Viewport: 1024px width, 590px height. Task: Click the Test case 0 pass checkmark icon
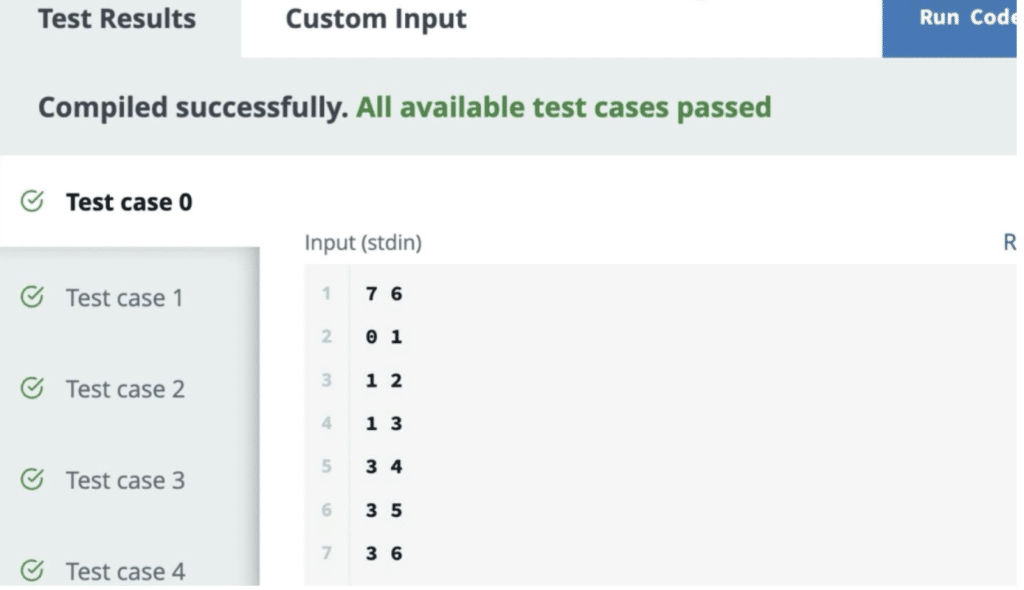click(x=32, y=202)
